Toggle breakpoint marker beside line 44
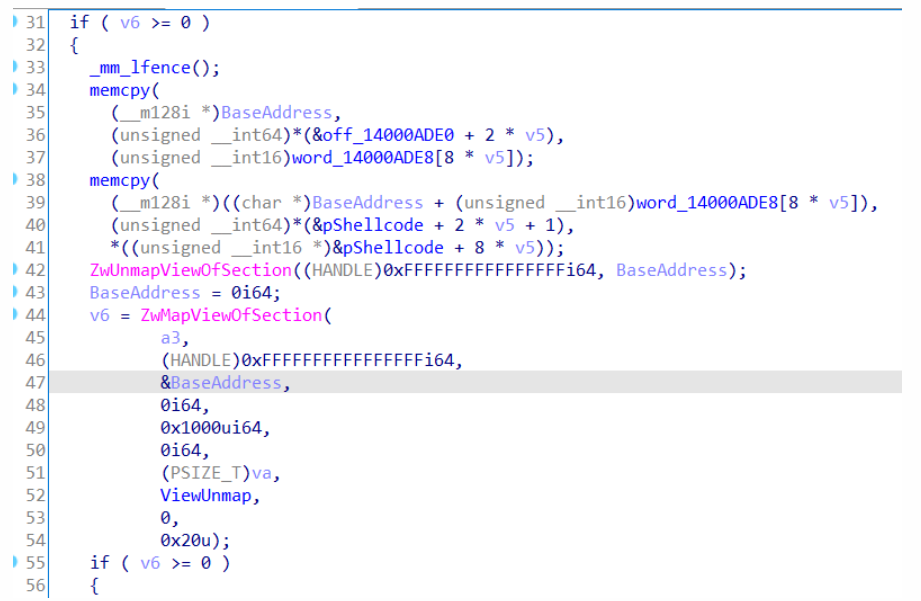Image resolution: width=921 pixels, height=601 pixels. point(15,314)
